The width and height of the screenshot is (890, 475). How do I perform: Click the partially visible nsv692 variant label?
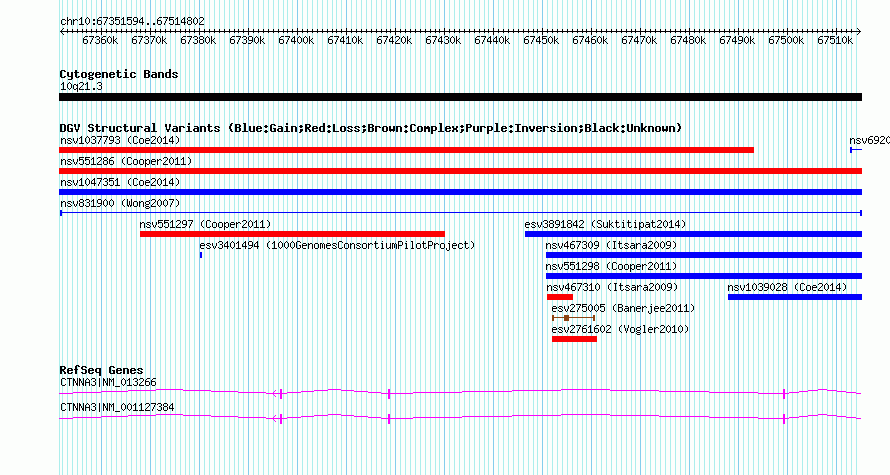click(869, 140)
